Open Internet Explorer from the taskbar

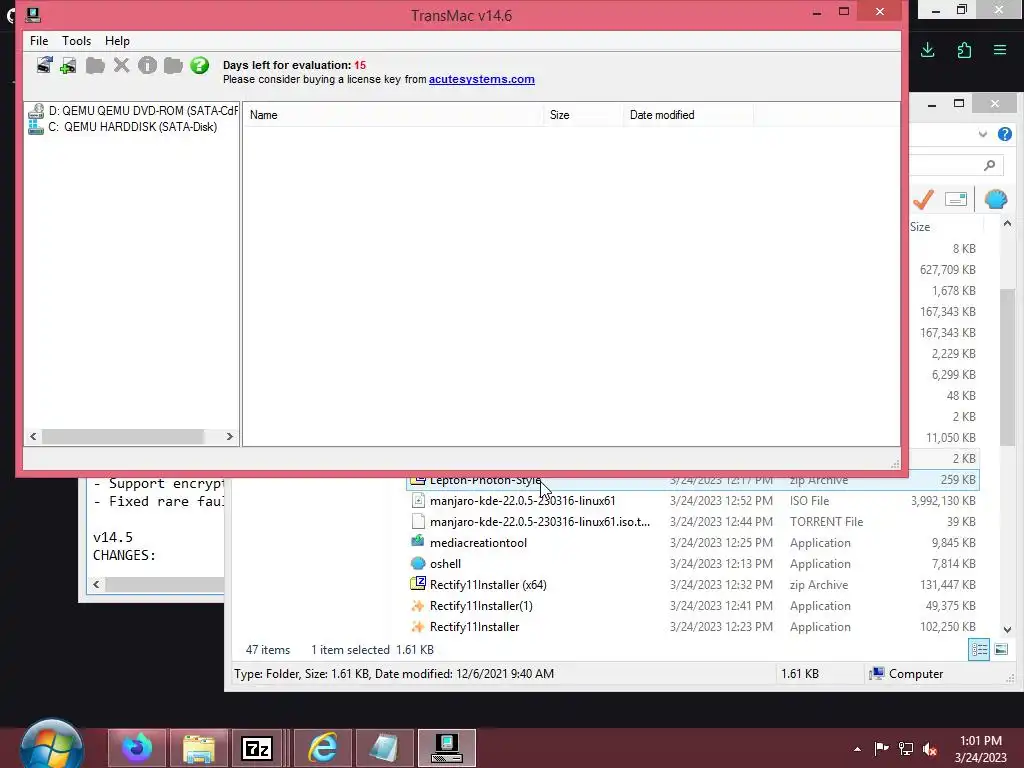[323, 748]
